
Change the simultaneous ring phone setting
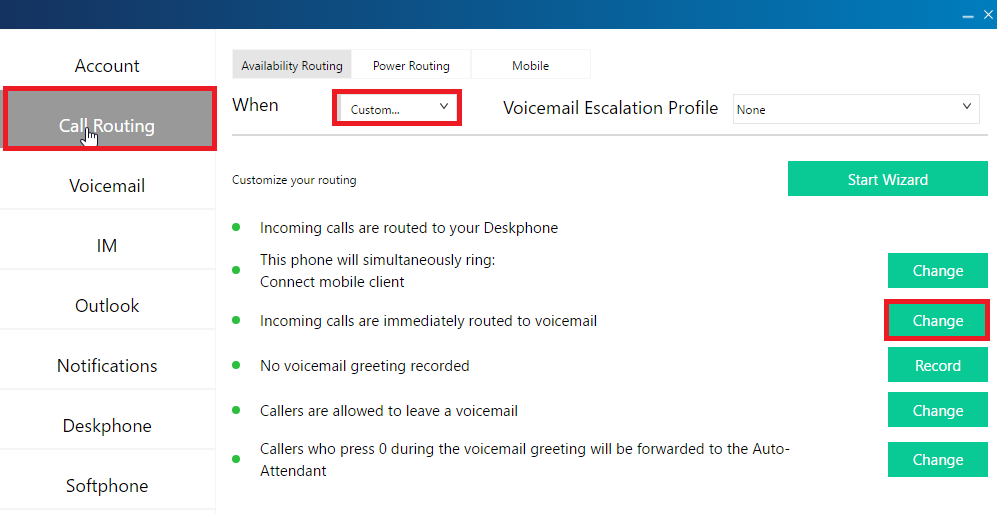(x=937, y=271)
